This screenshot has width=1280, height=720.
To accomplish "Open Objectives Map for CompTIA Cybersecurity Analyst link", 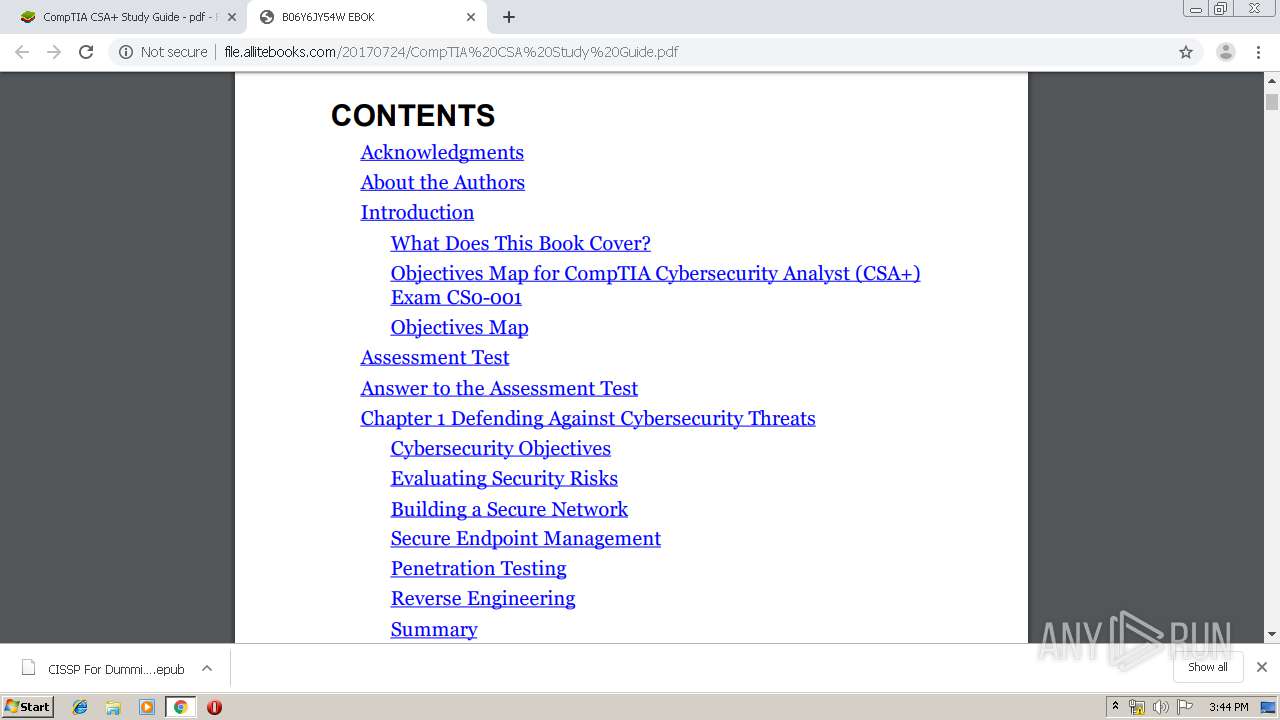I will pyautogui.click(x=655, y=285).
